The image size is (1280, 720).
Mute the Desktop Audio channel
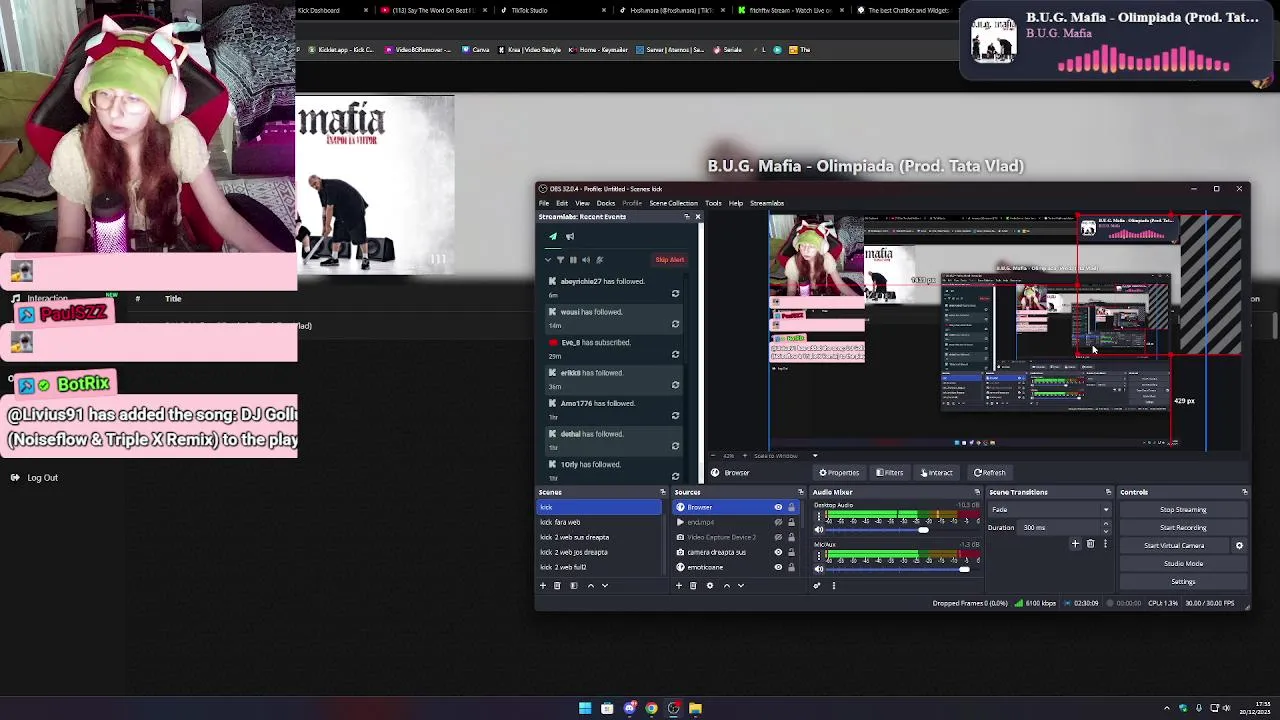pos(818,530)
